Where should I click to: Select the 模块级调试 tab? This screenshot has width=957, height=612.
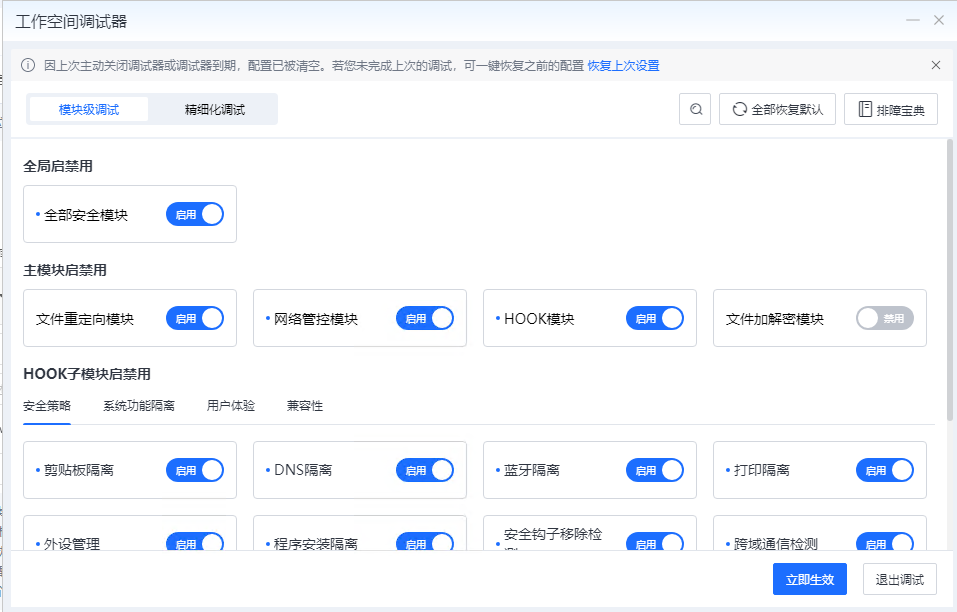(89, 110)
